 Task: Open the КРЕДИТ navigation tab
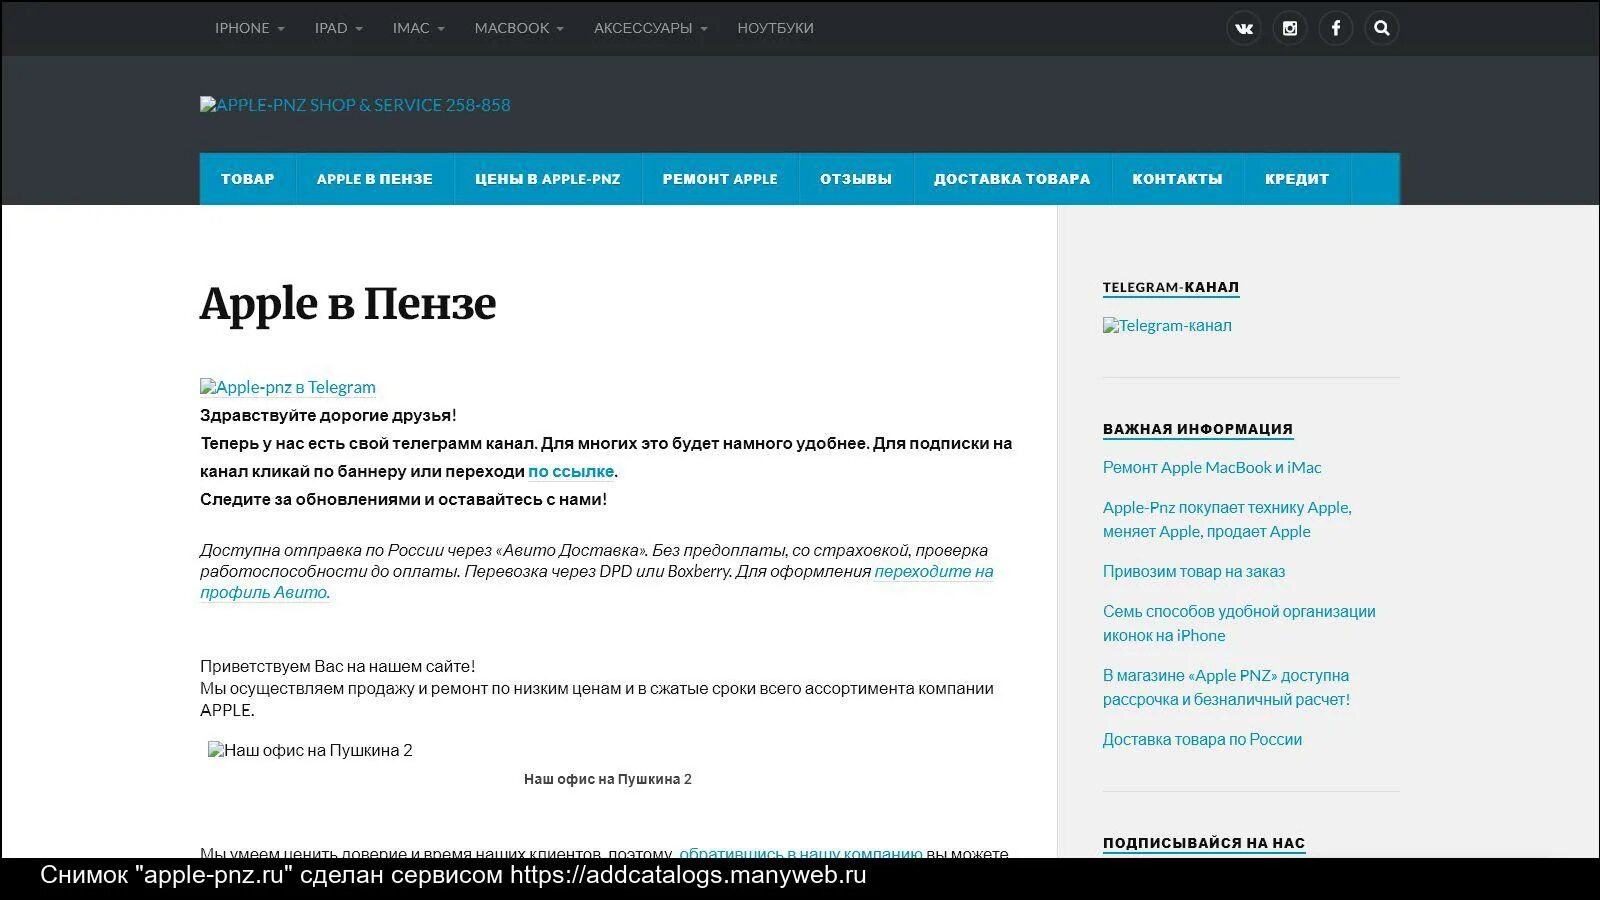coord(1297,179)
